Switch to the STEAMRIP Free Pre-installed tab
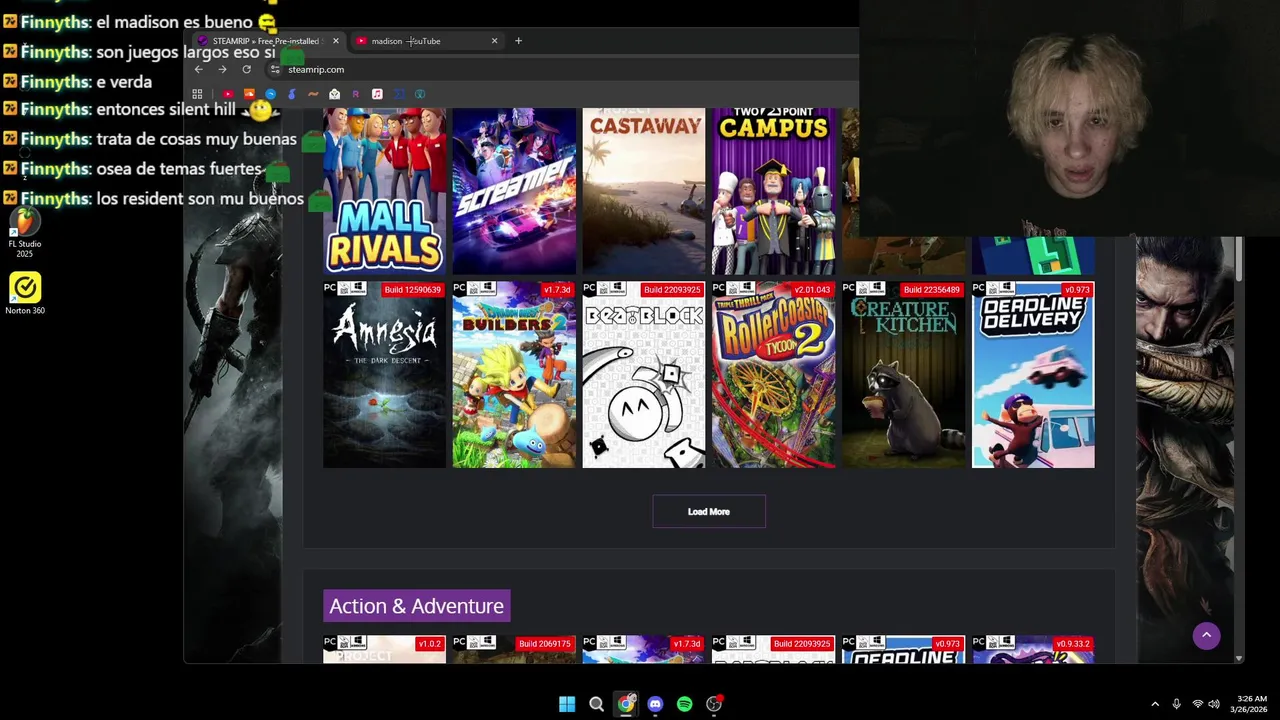 click(x=268, y=41)
